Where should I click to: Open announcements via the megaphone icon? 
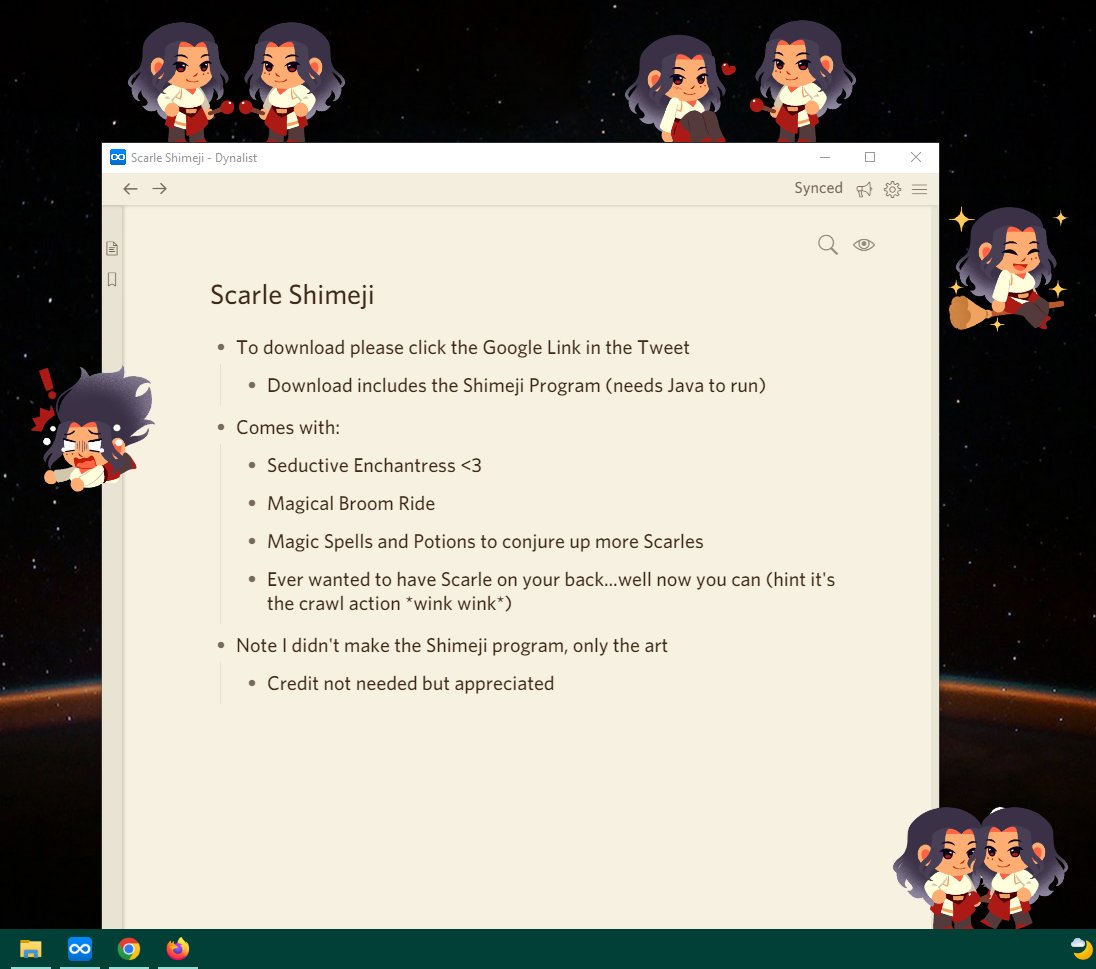[x=865, y=189]
